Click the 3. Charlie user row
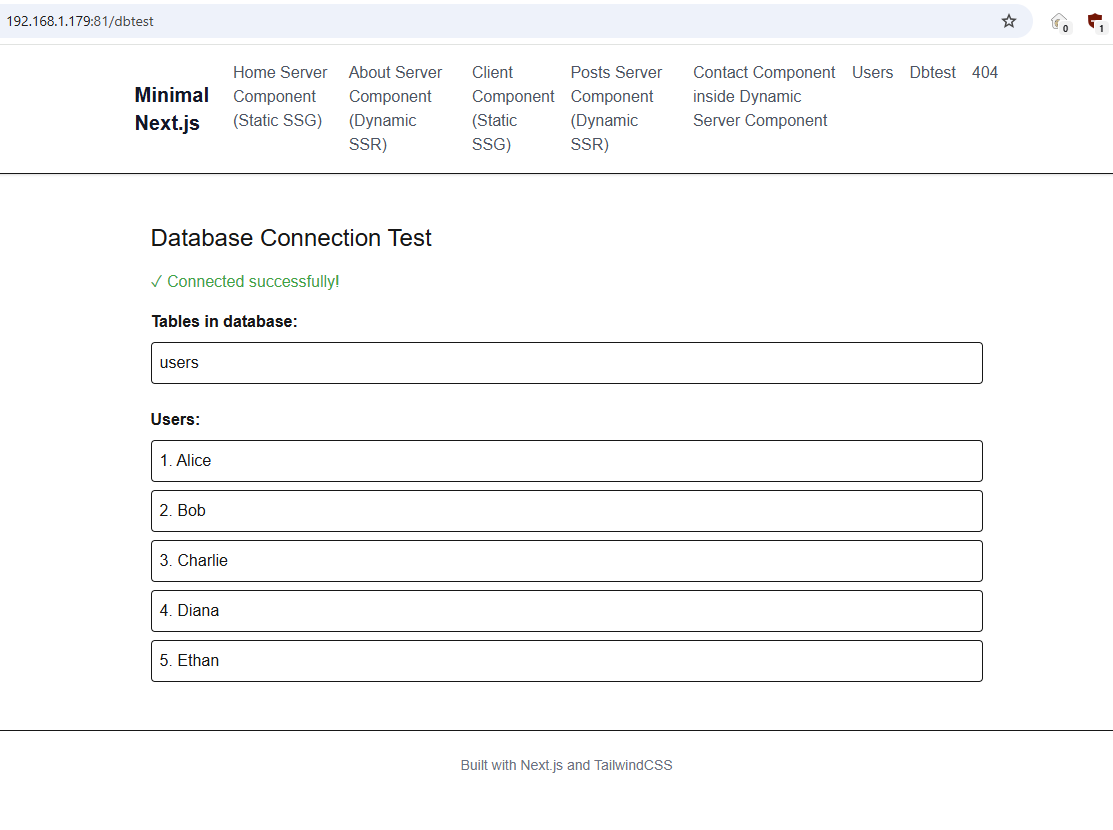This screenshot has width=1113, height=830. 566,561
